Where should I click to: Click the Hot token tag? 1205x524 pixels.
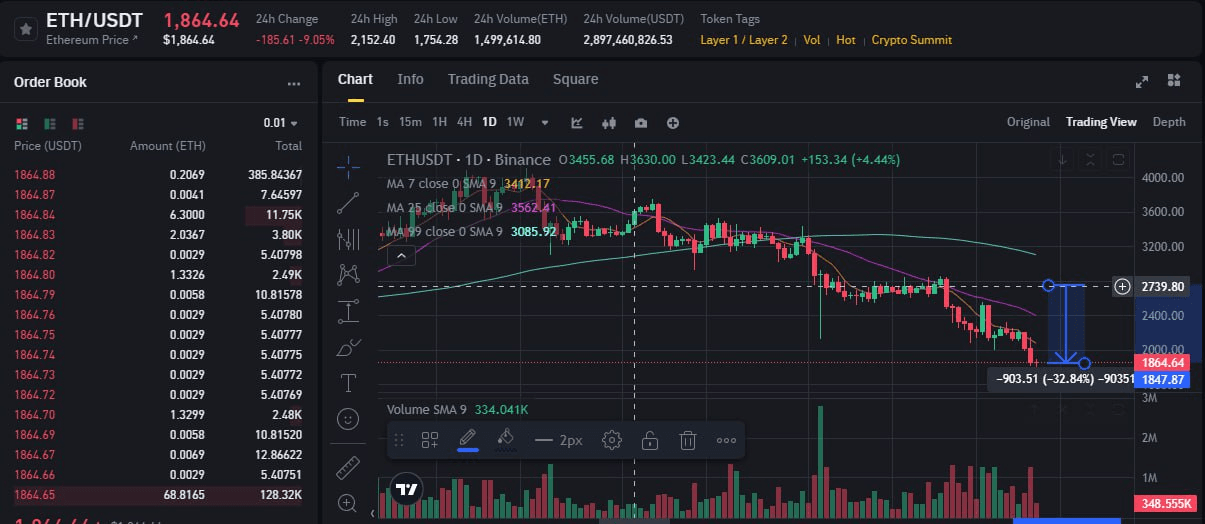click(845, 40)
